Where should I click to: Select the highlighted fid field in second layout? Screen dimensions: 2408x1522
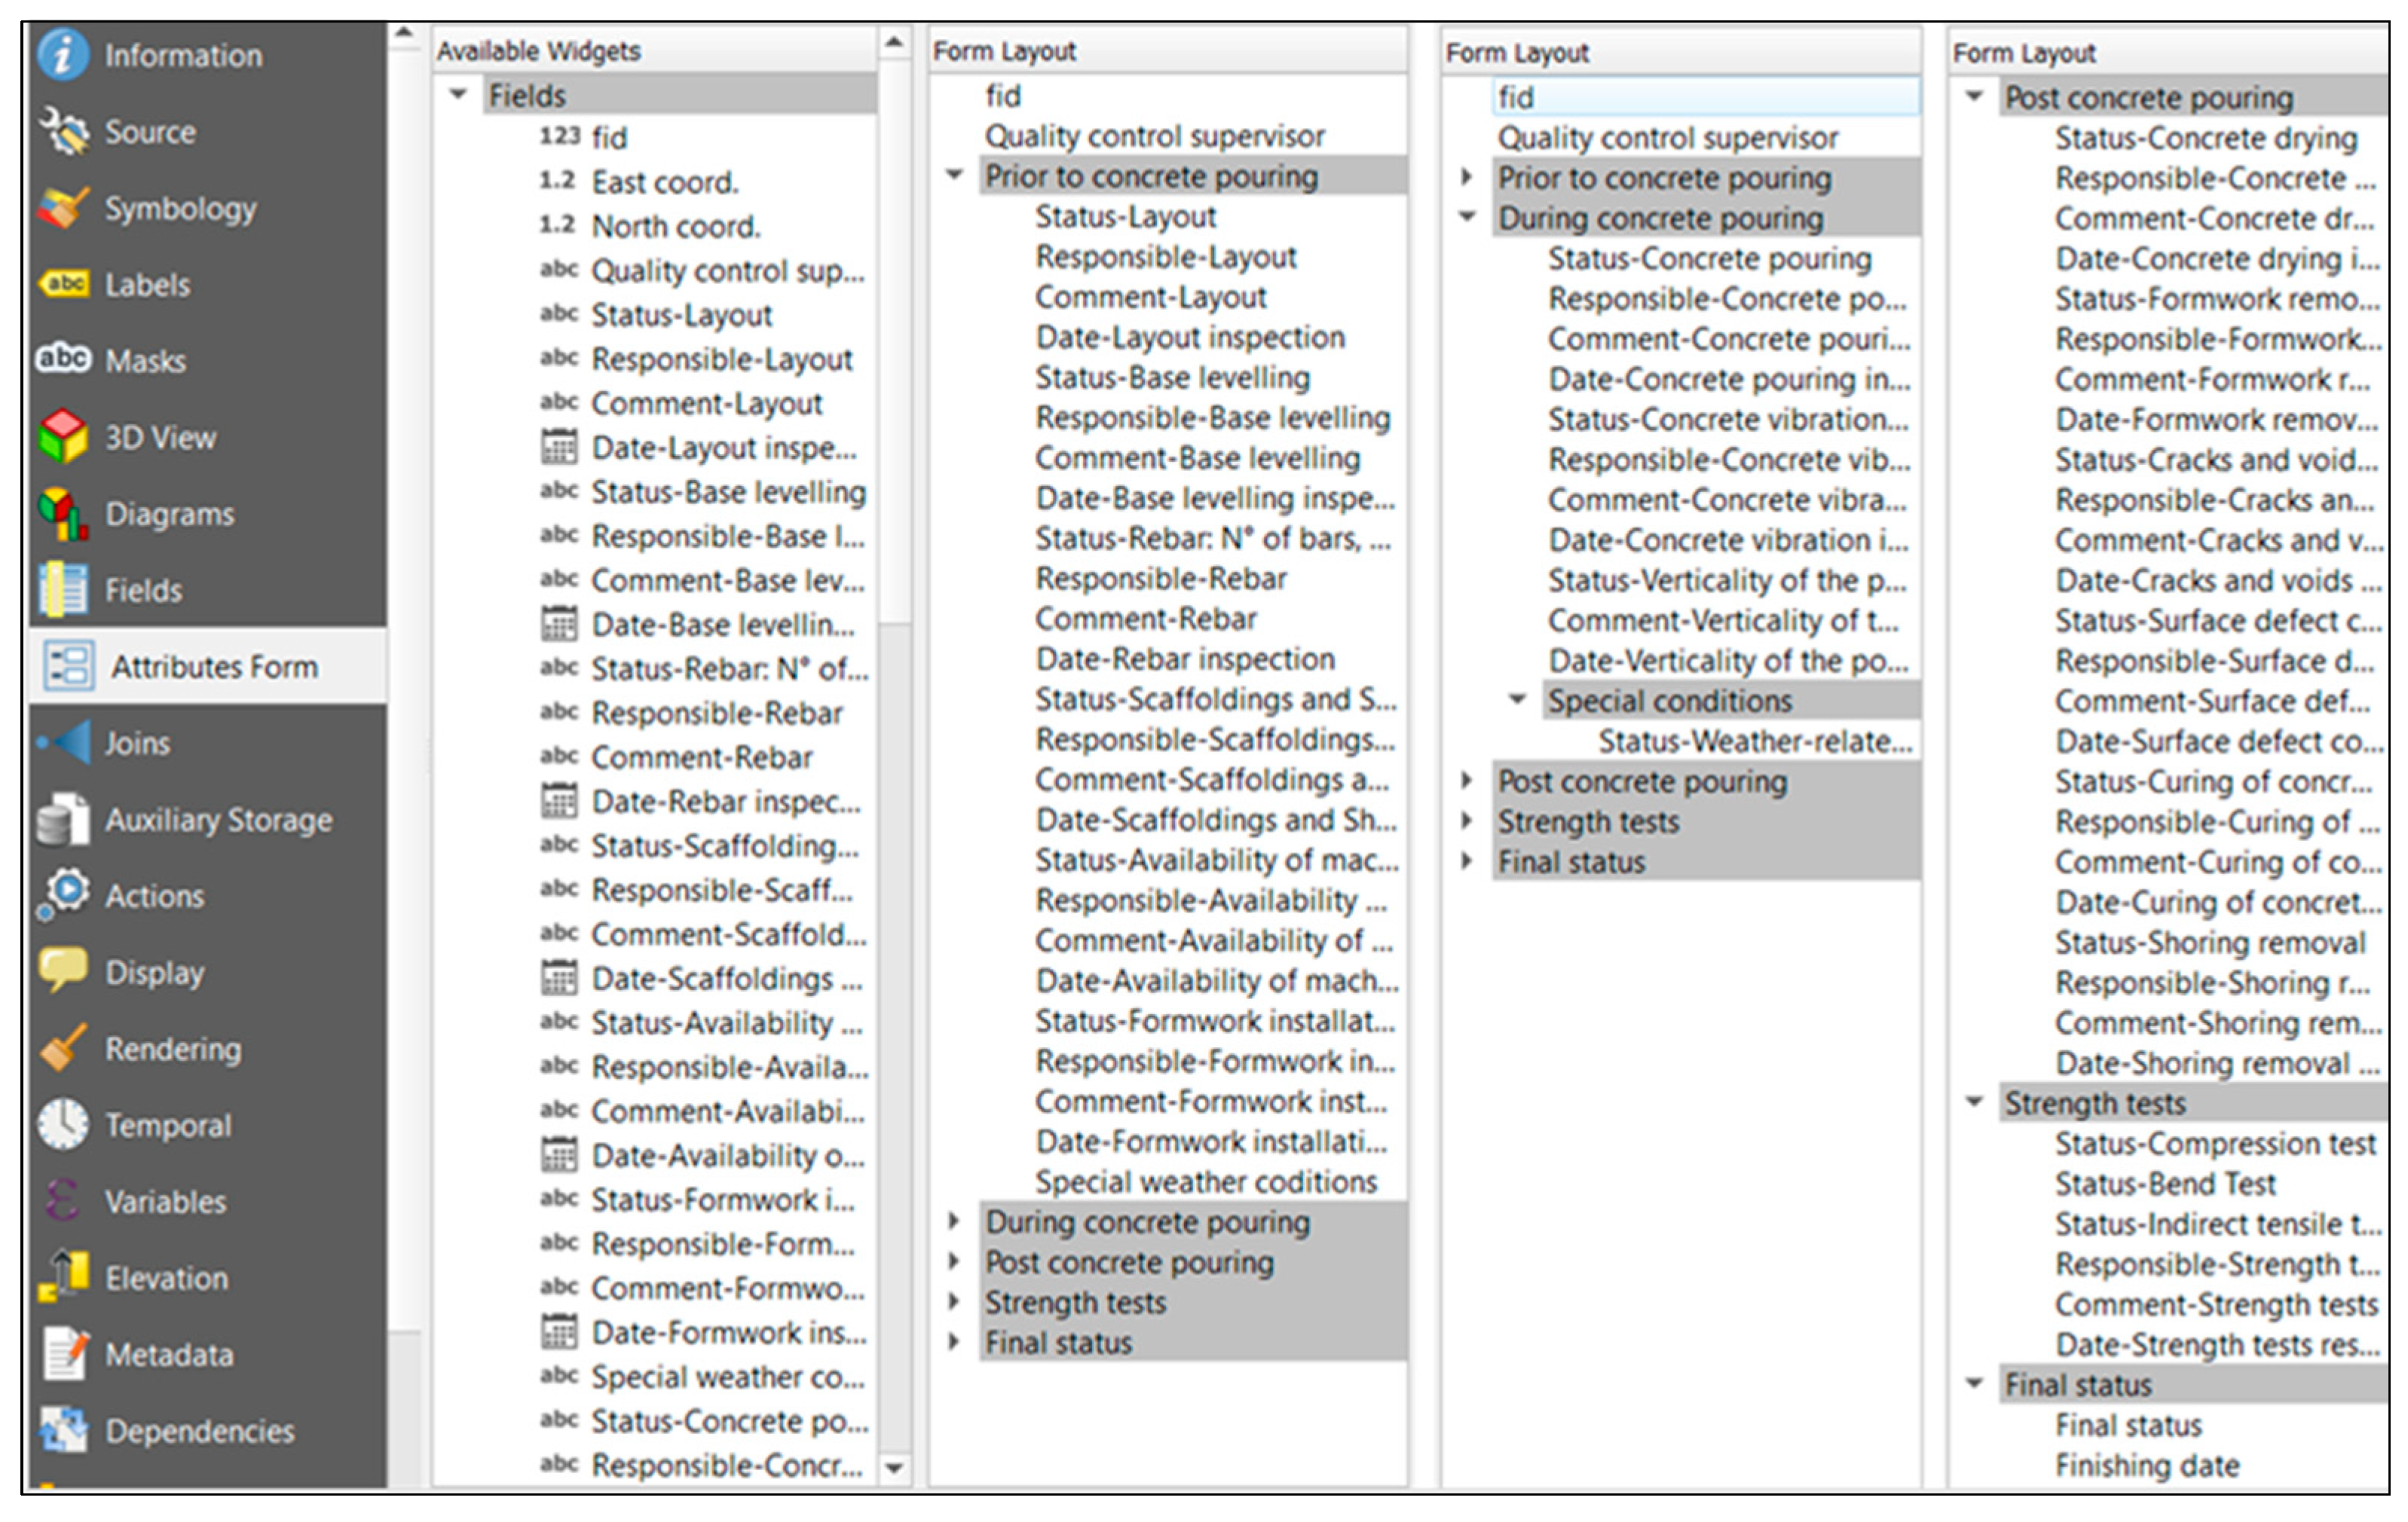(x=1706, y=97)
